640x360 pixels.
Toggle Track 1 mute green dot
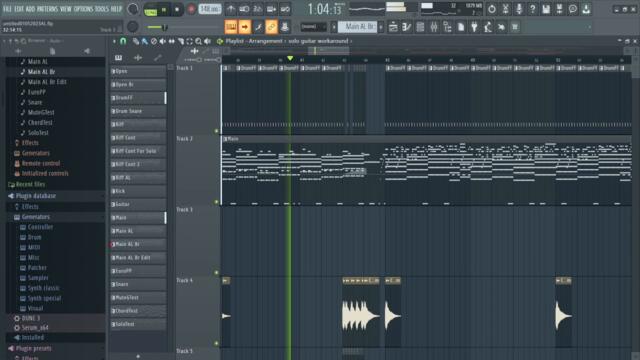coord(216,131)
